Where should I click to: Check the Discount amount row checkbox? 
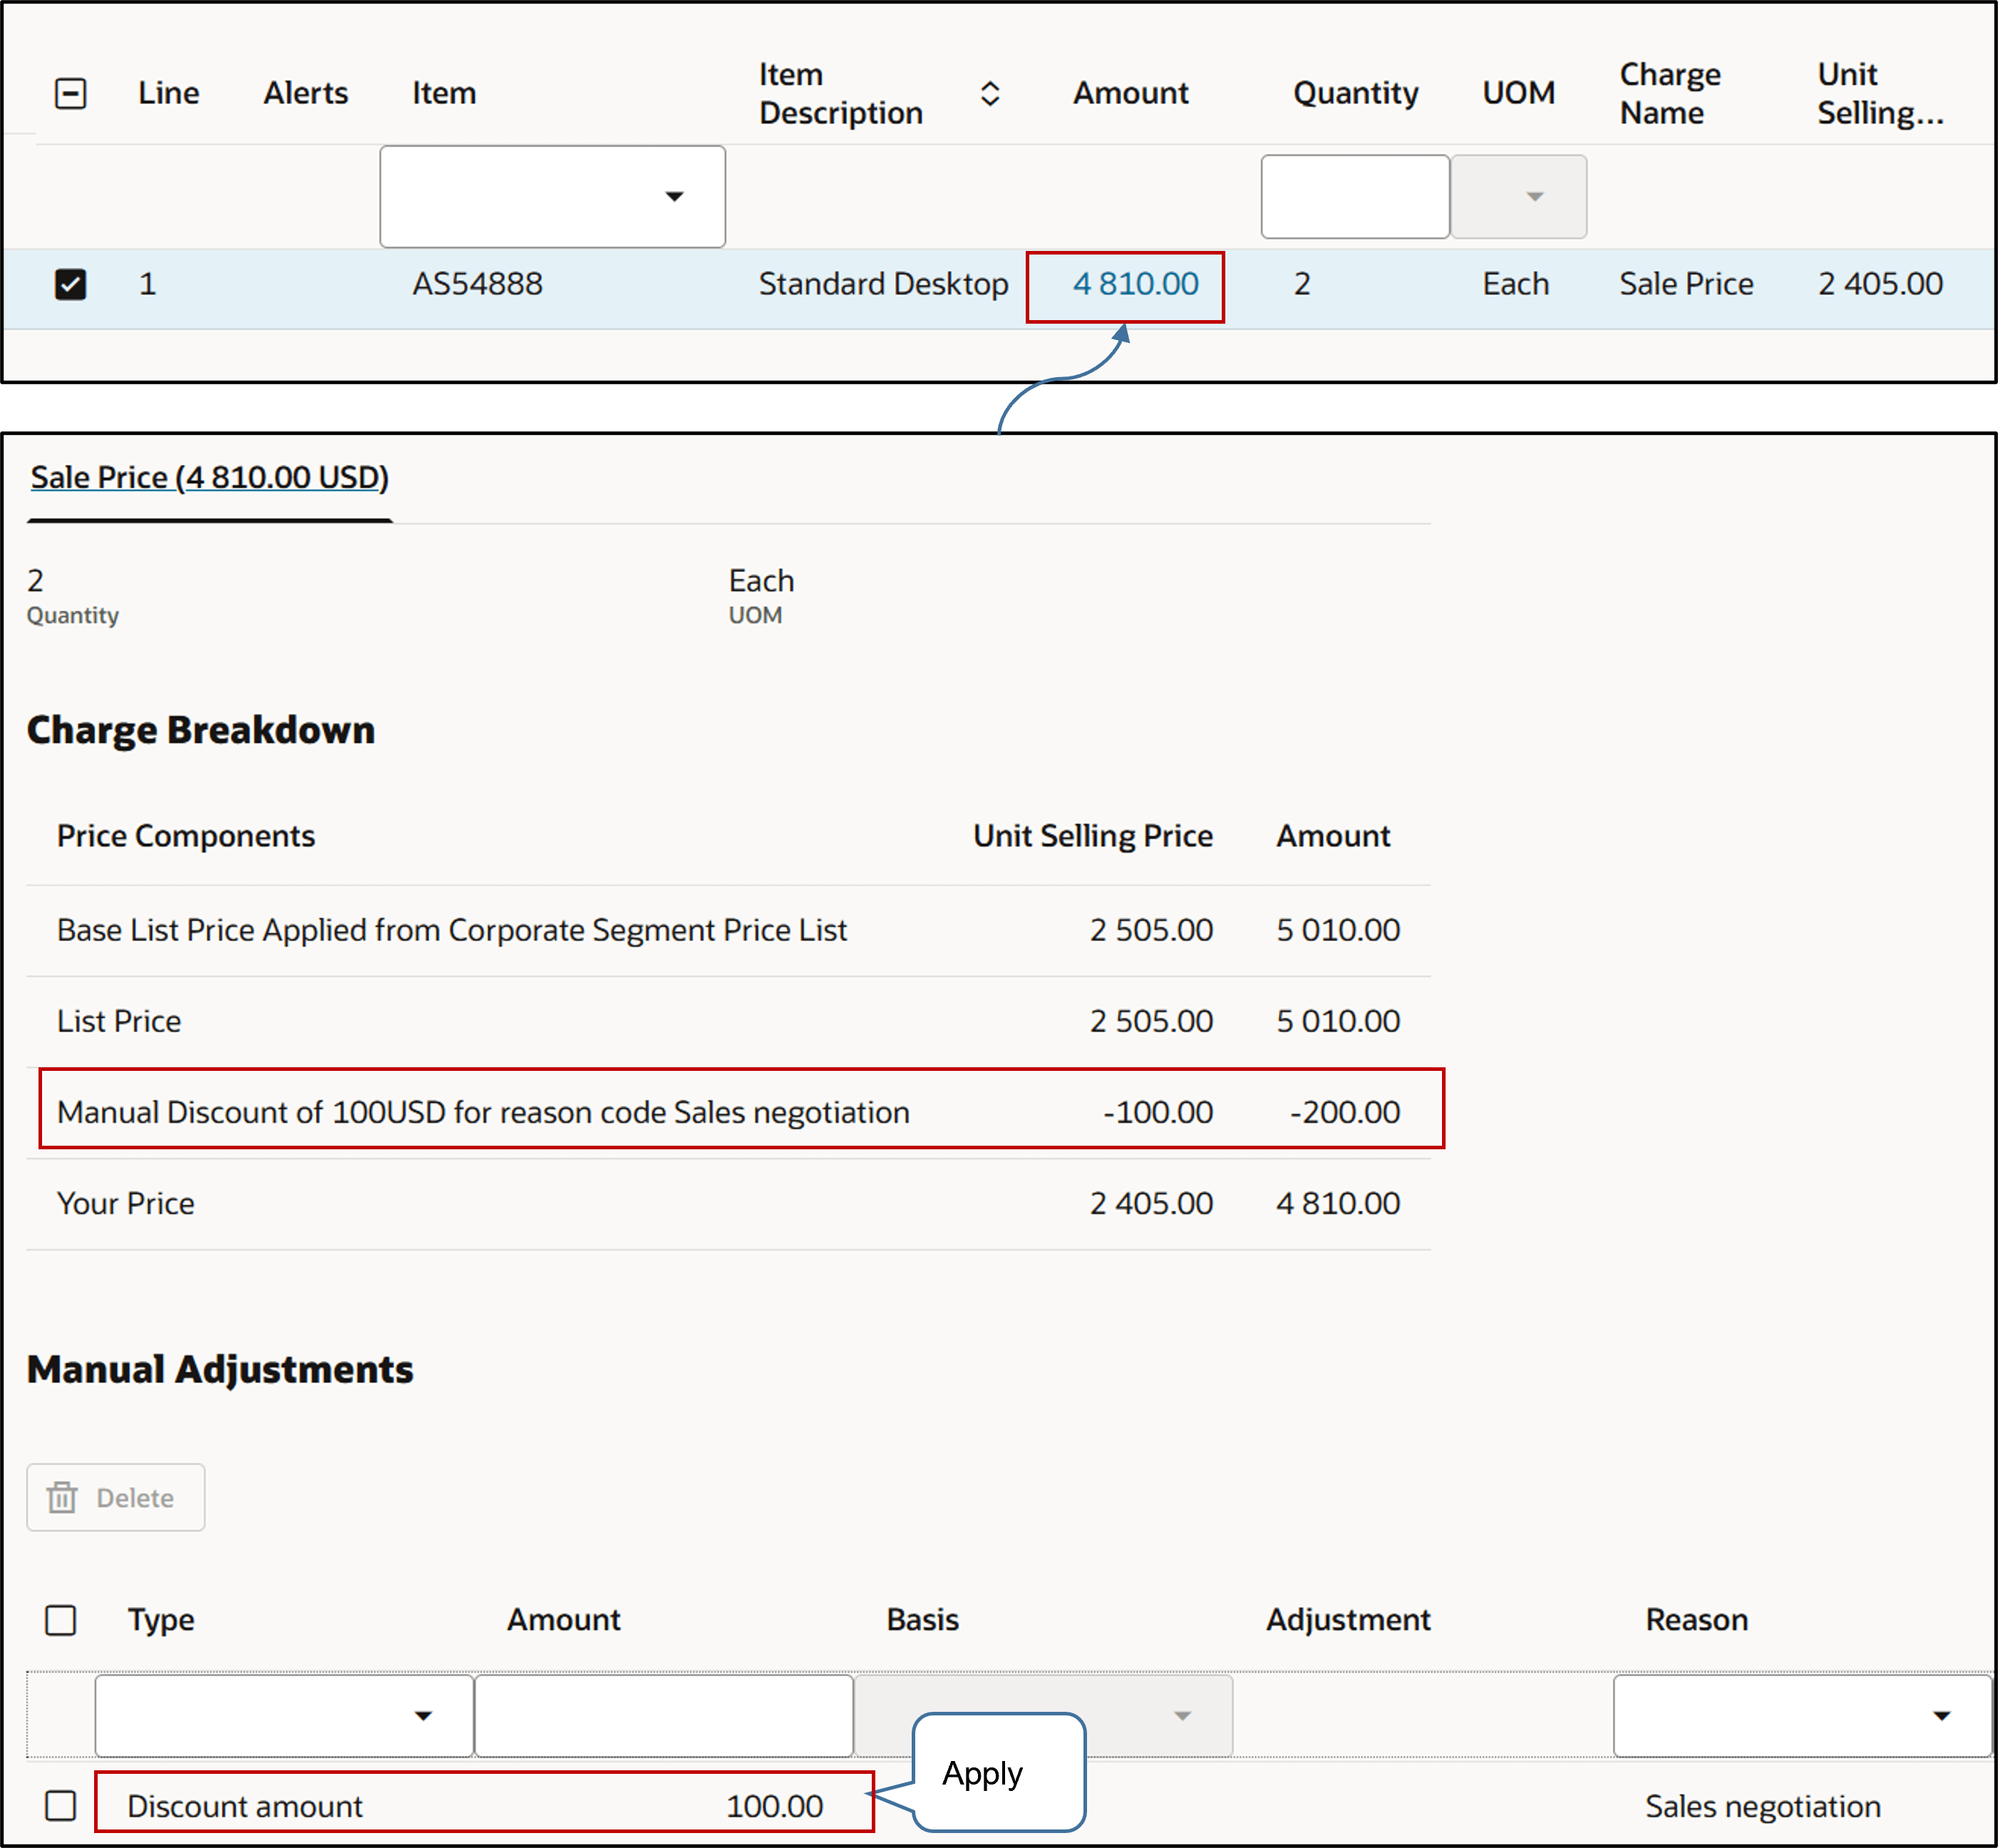[x=60, y=1805]
